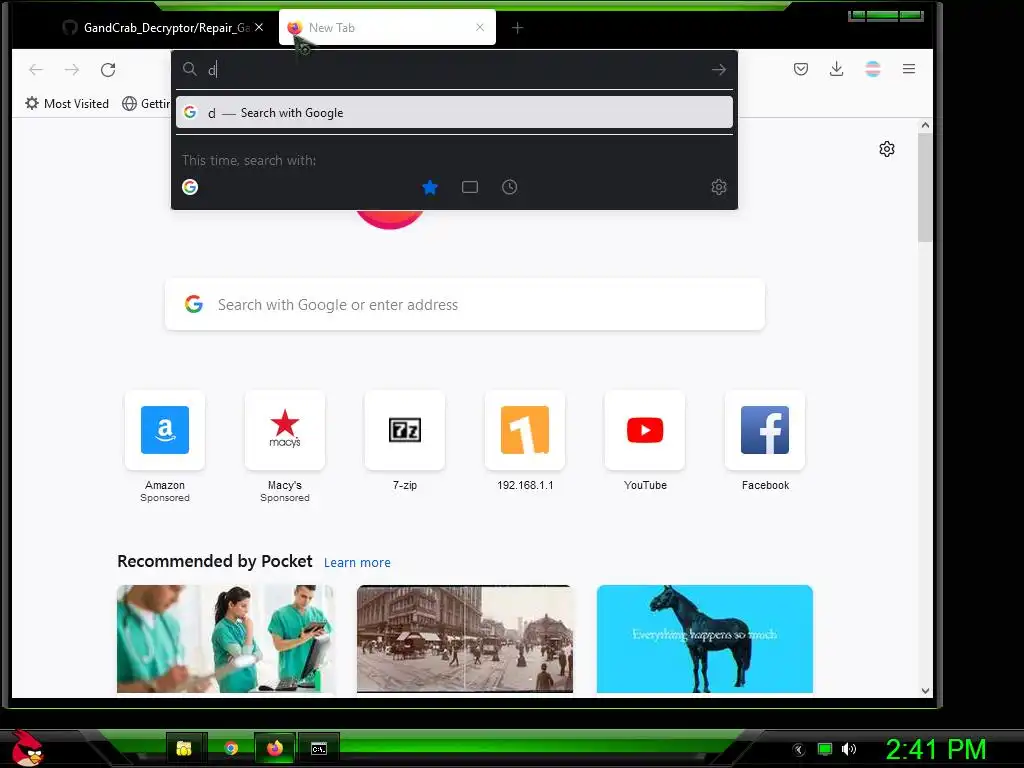Close the GandCrab_Decryptor tab
Image resolution: width=1024 pixels, height=768 pixels.
point(259,27)
